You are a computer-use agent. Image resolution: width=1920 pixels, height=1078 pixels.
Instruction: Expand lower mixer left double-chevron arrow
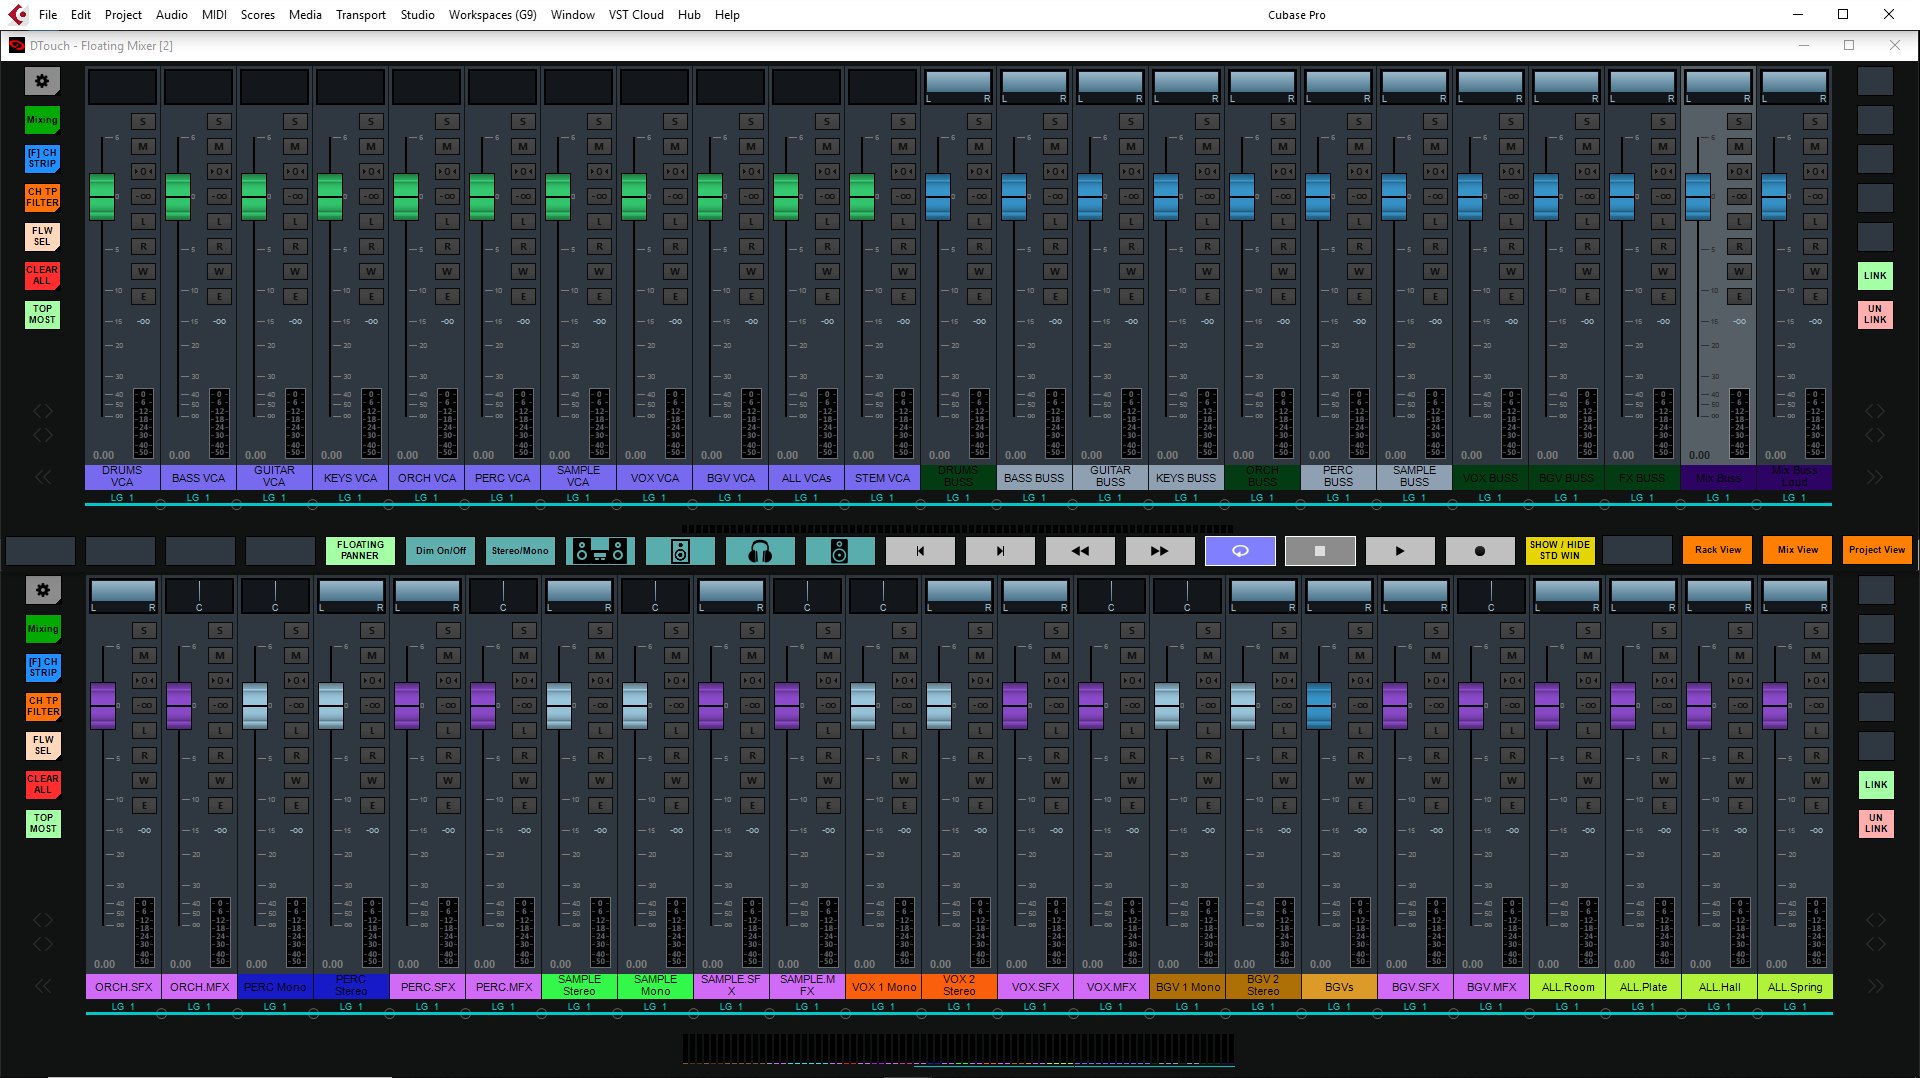[x=42, y=986]
